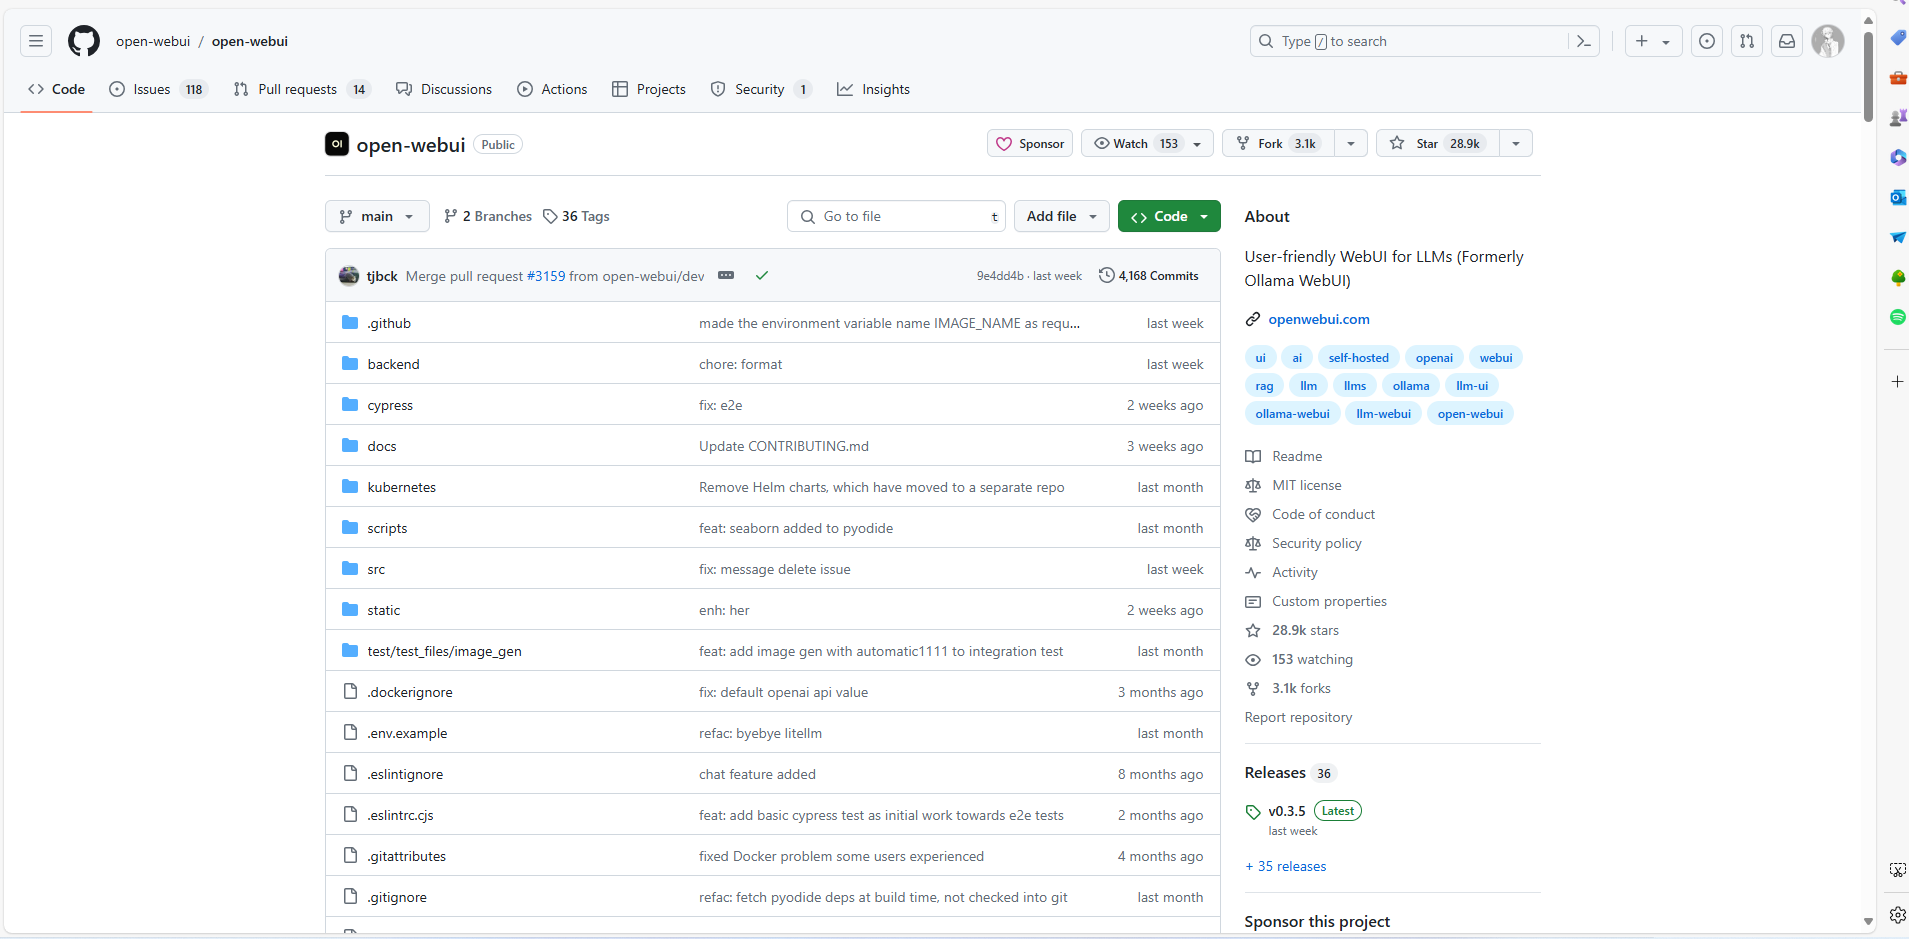Open the issues inbox icon in header
The image size is (1909, 939).
[1707, 41]
